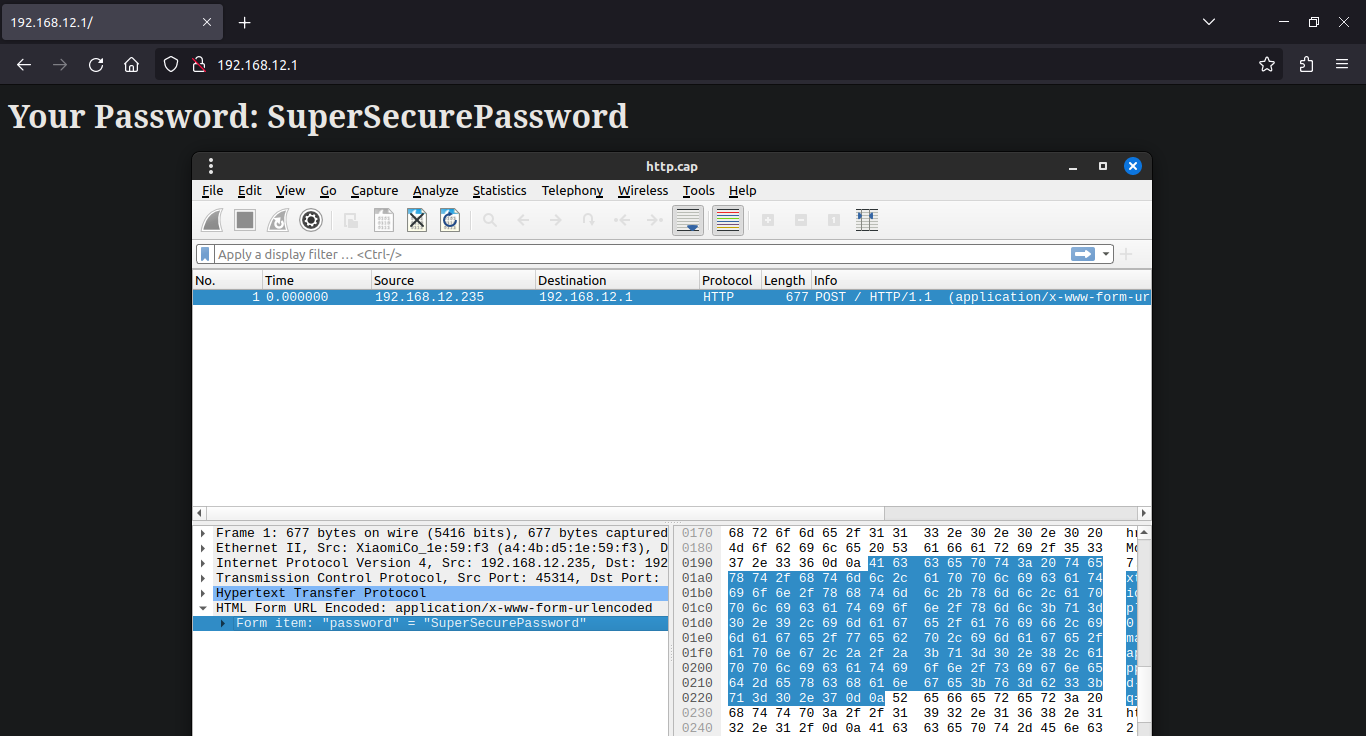Click the resize columns toolbar icon
Screen dimensions: 1366x736
867,220
